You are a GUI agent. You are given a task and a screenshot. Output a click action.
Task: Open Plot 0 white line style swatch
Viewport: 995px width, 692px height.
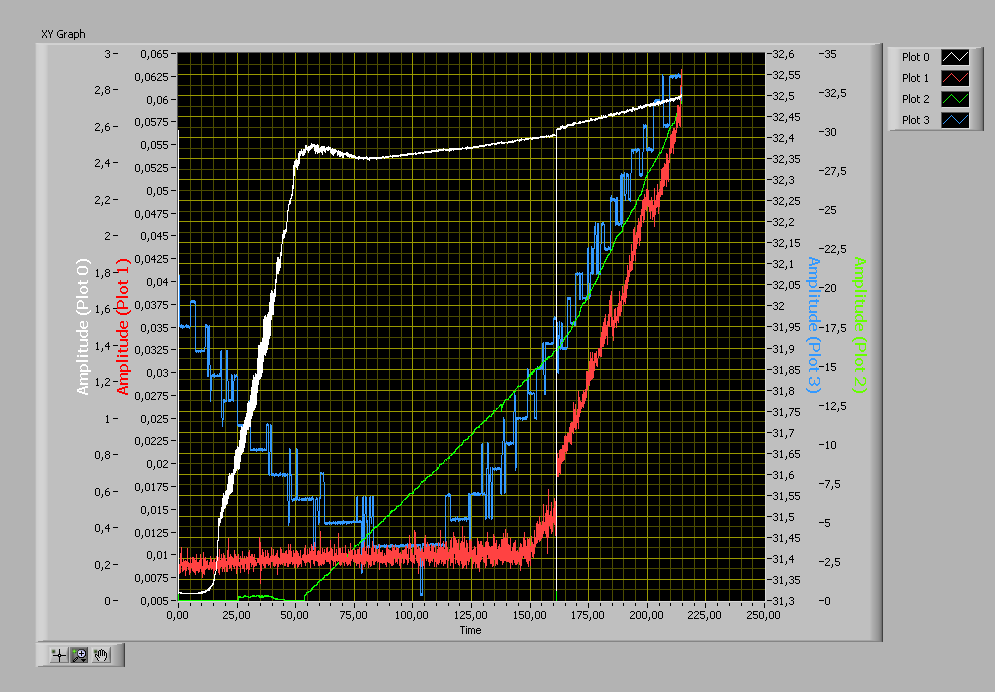pyautogui.click(x=955, y=57)
